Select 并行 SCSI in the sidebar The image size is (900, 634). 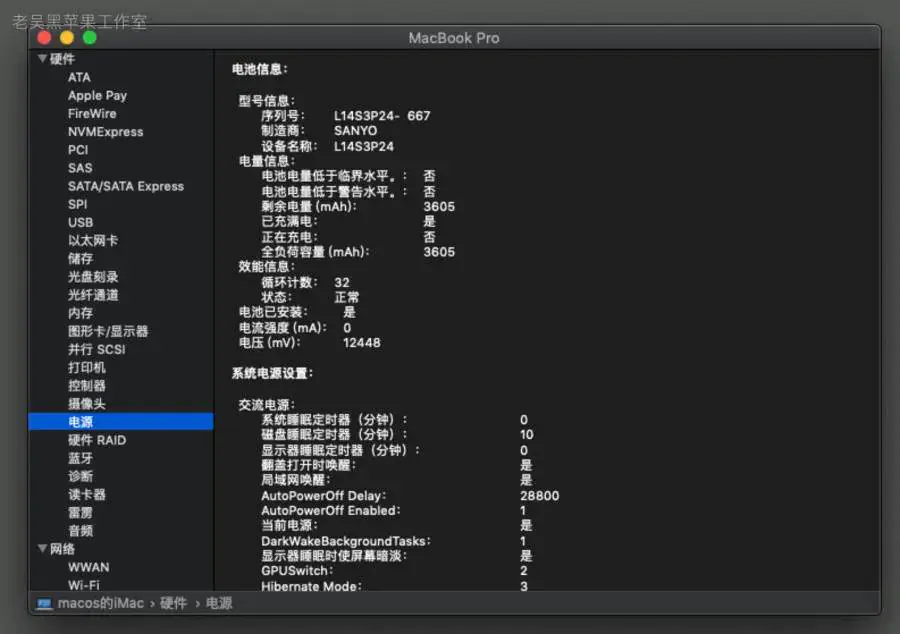[x=96, y=349]
